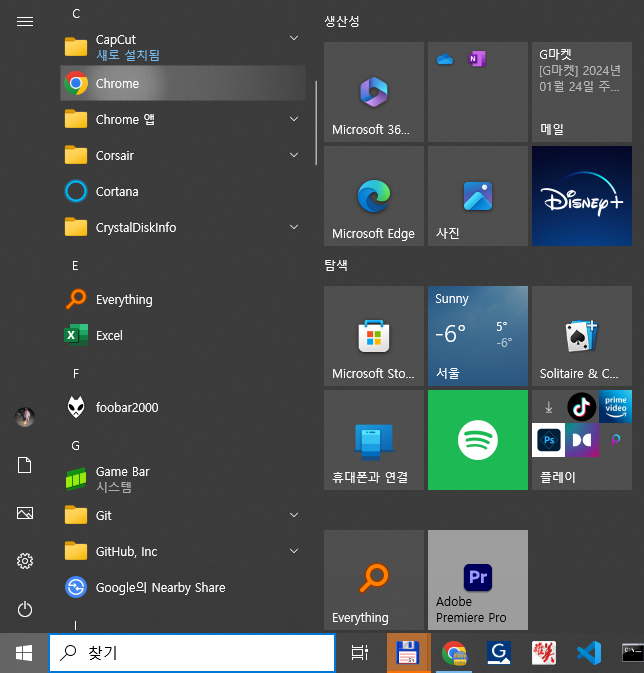Screen dimensions: 644x673
Task: Open the PicsArt icon in 플레이 folder
Action: pos(615,440)
